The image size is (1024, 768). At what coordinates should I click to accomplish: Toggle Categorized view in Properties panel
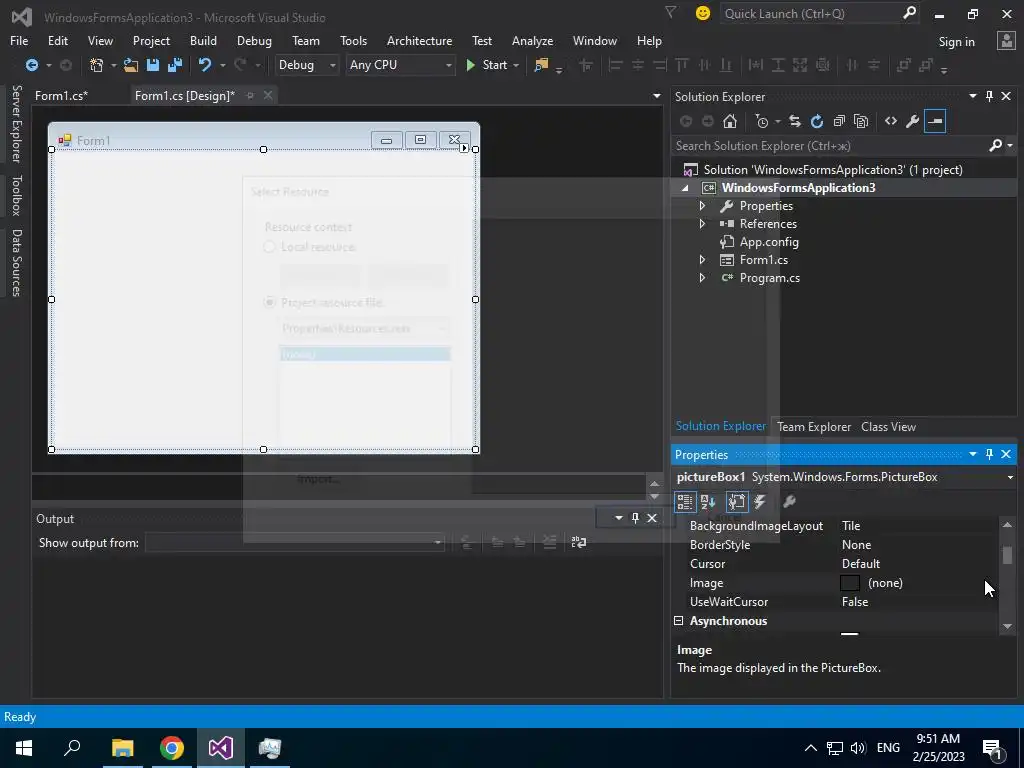pos(684,502)
